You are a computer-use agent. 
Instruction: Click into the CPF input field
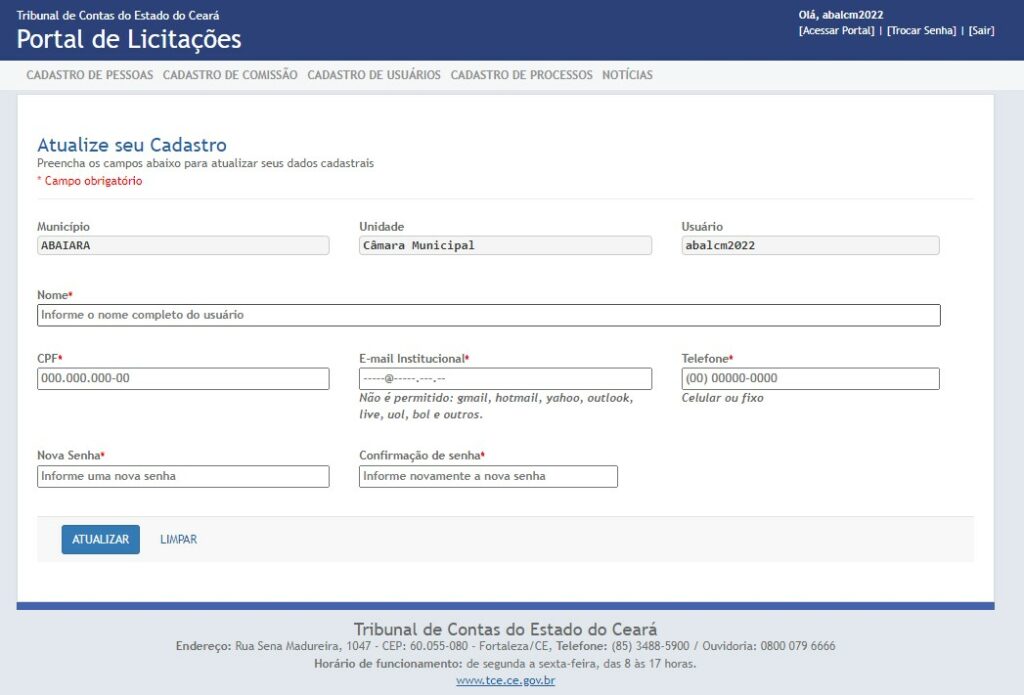[x=183, y=379]
